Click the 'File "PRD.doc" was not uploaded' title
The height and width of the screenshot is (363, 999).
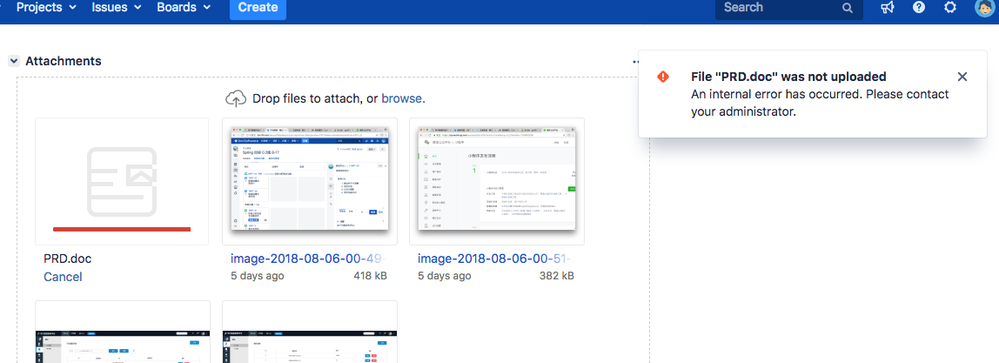click(789, 76)
